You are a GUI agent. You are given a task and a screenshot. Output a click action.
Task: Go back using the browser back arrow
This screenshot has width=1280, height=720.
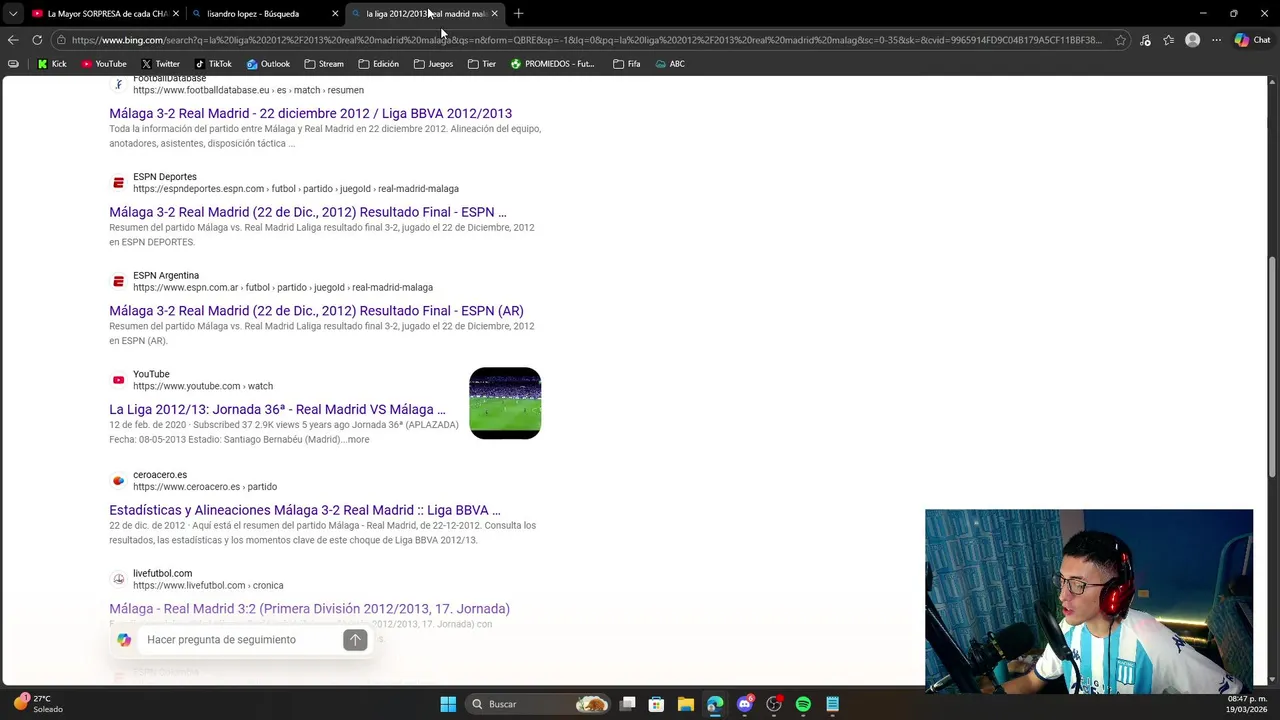pos(13,40)
